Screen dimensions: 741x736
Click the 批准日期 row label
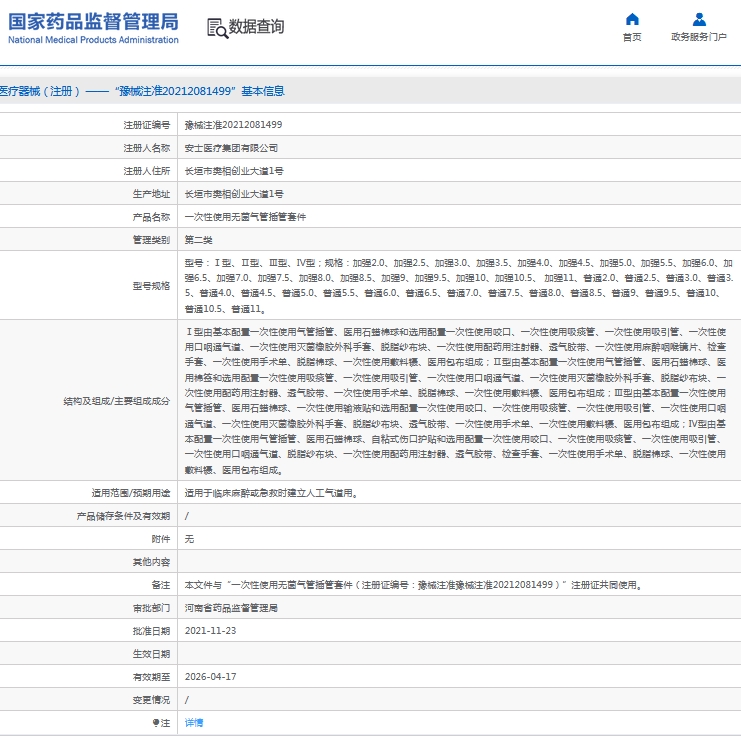tap(151, 631)
